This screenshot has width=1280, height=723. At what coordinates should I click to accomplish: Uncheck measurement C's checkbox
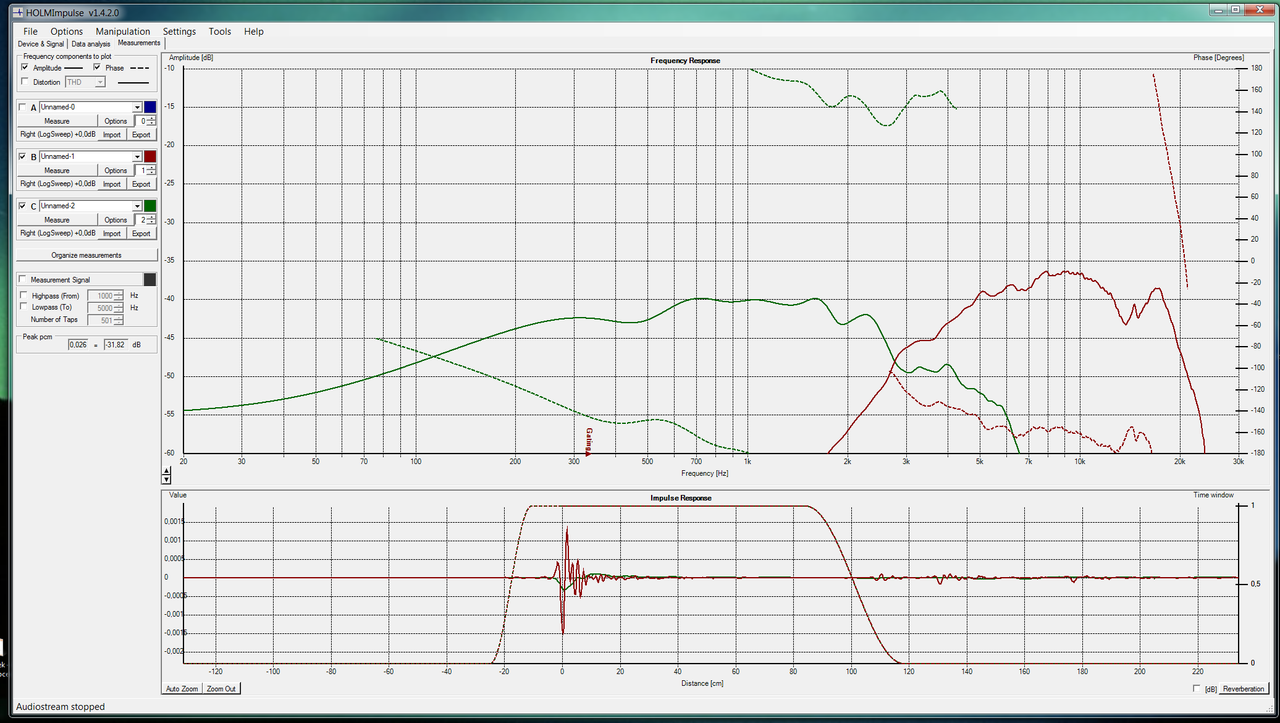tap(23, 206)
